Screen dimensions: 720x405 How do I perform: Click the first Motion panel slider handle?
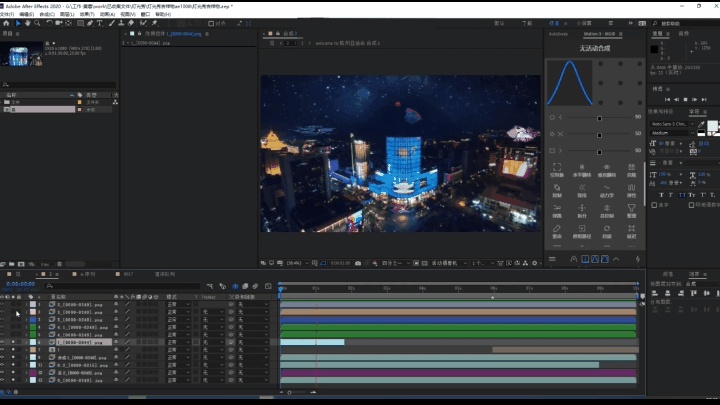coord(599,118)
